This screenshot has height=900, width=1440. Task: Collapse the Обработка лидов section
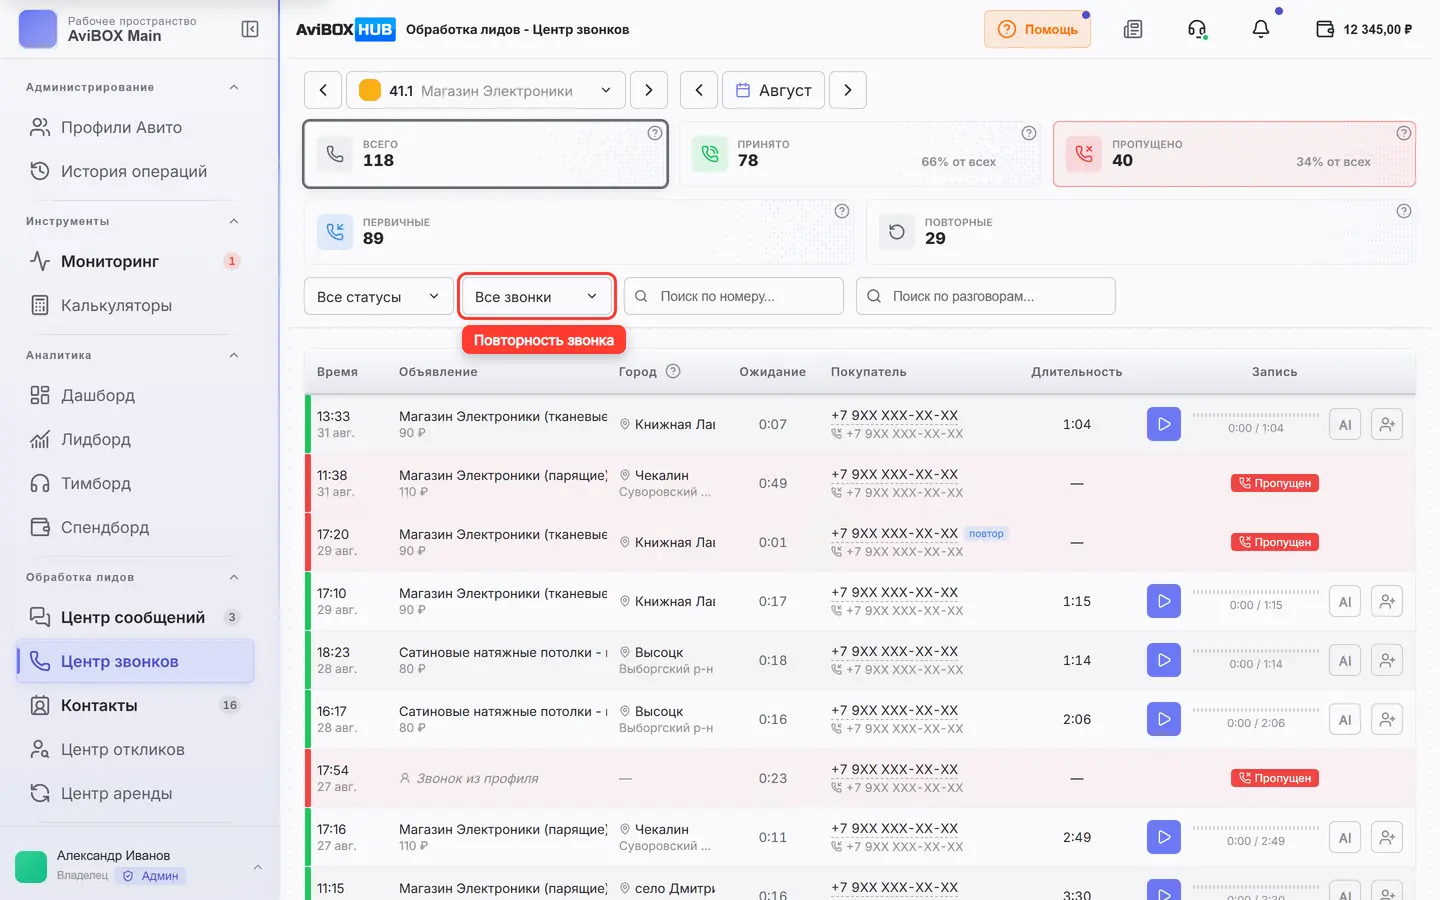(x=234, y=577)
